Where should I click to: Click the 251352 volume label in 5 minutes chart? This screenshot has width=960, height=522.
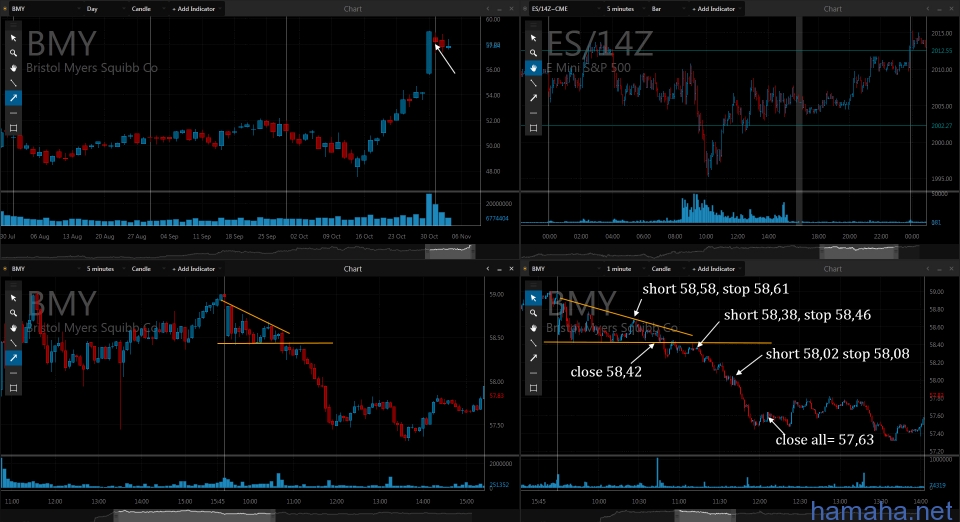pos(499,485)
